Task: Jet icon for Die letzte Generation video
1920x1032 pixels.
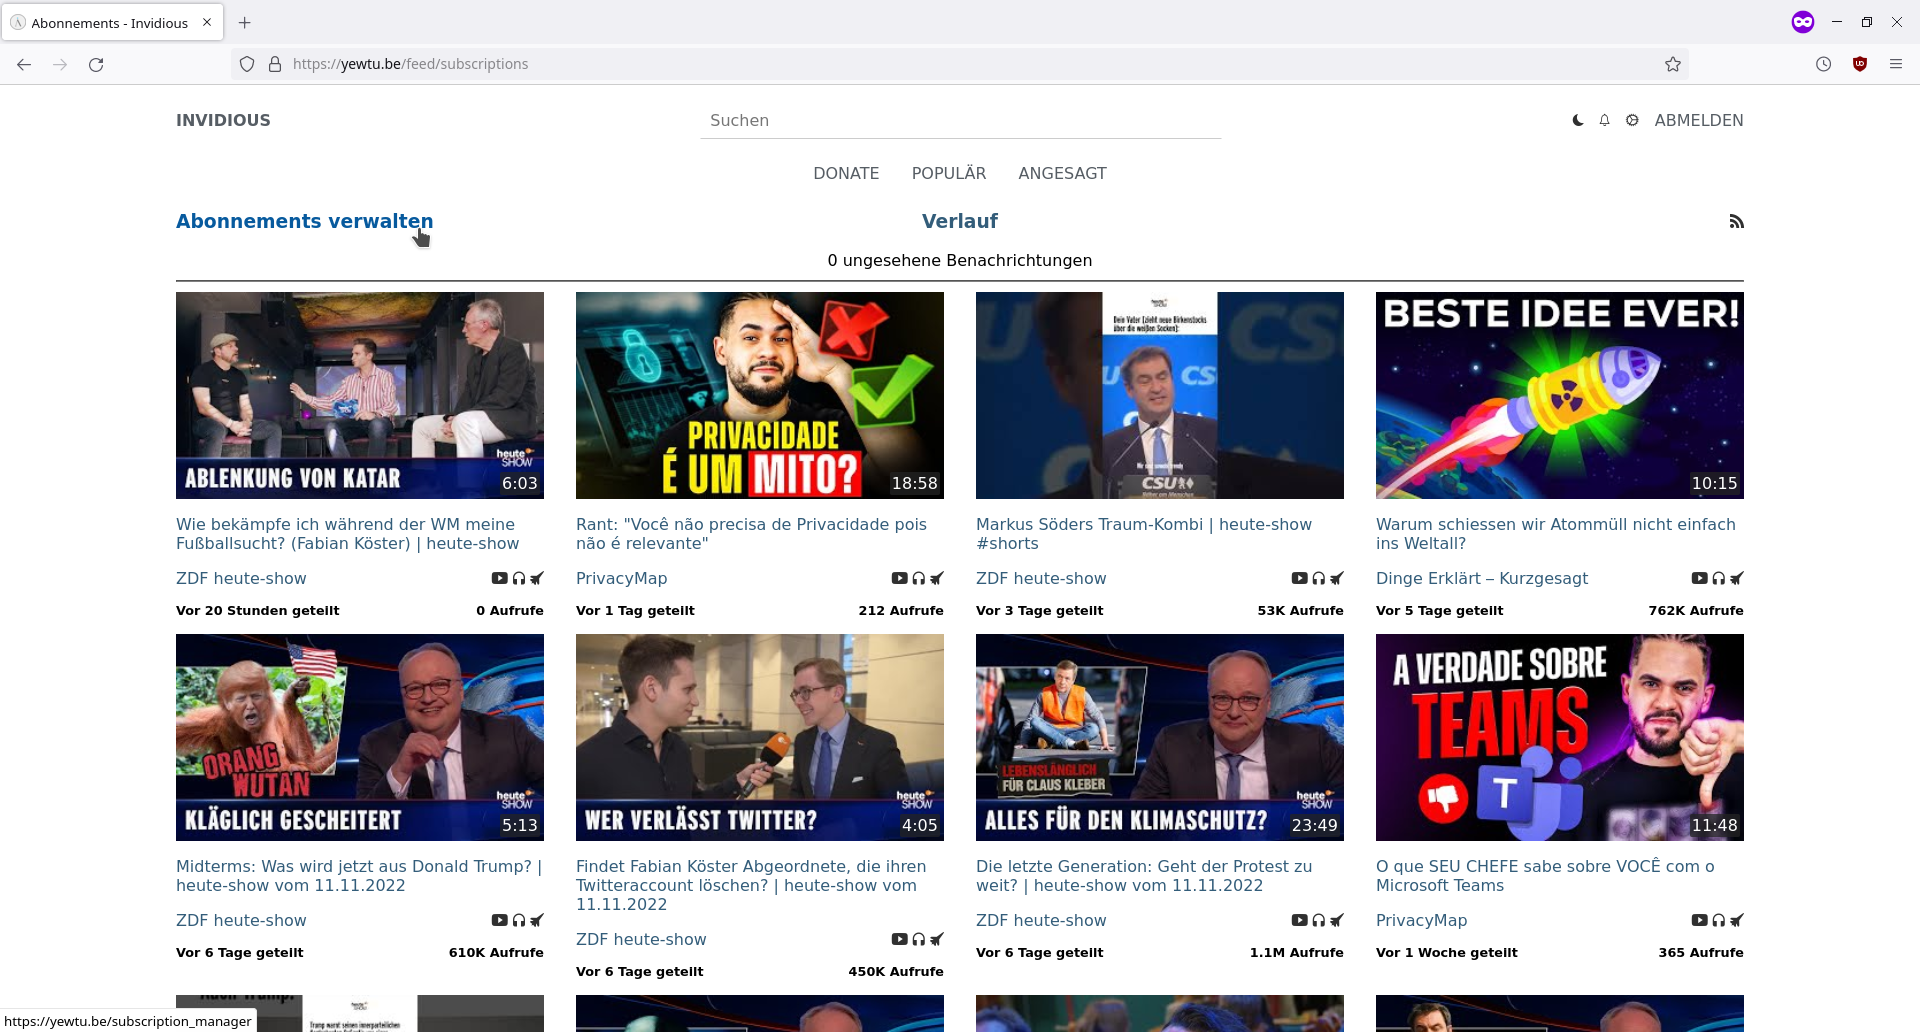Action: coord(1337,920)
